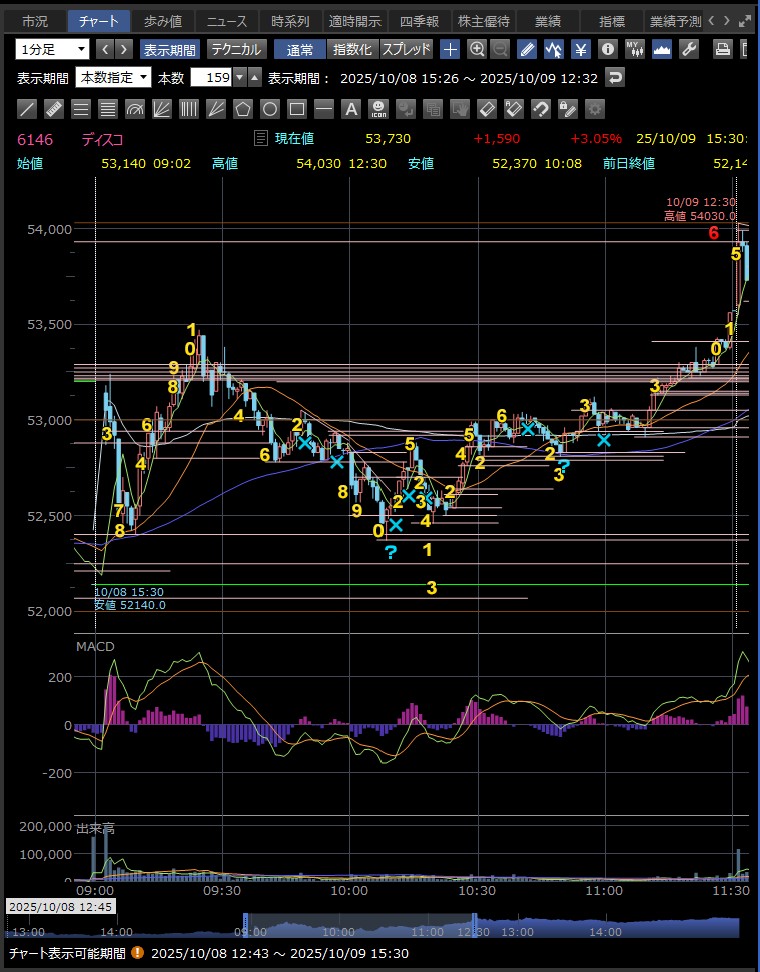Click the info circle icon
Screen dimensions: 760x972
[x=607, y=49]
